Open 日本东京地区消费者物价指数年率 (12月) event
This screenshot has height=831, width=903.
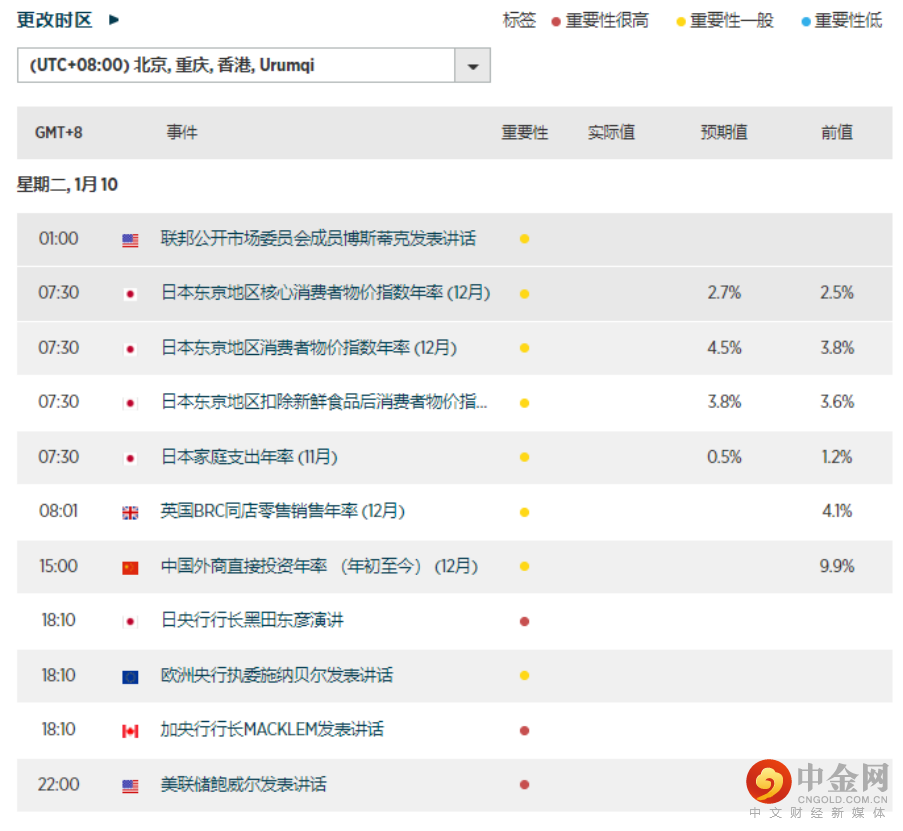(309, 347)
